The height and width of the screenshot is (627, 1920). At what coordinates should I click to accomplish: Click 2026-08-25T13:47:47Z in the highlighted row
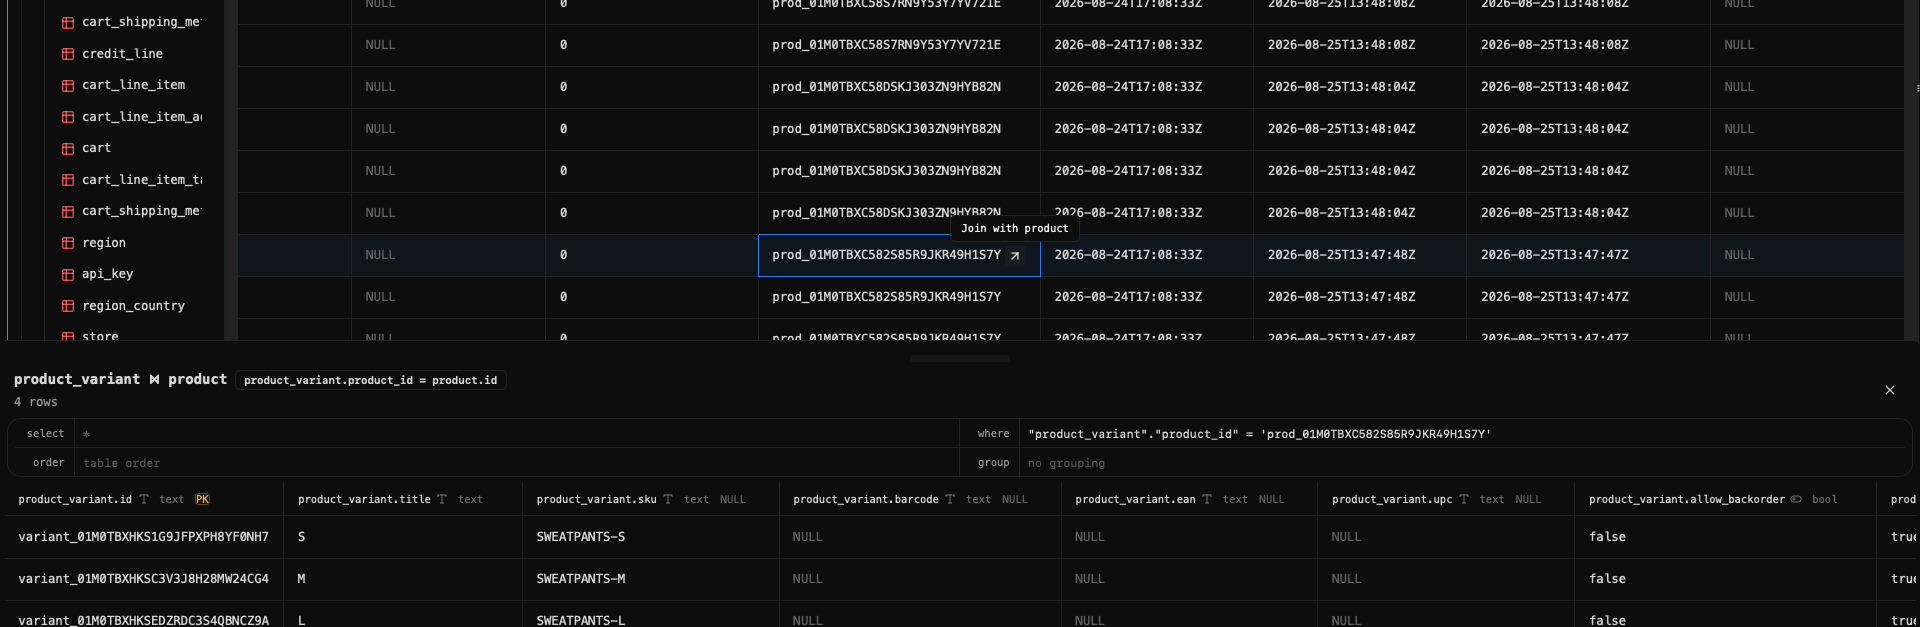(1554, 255)
